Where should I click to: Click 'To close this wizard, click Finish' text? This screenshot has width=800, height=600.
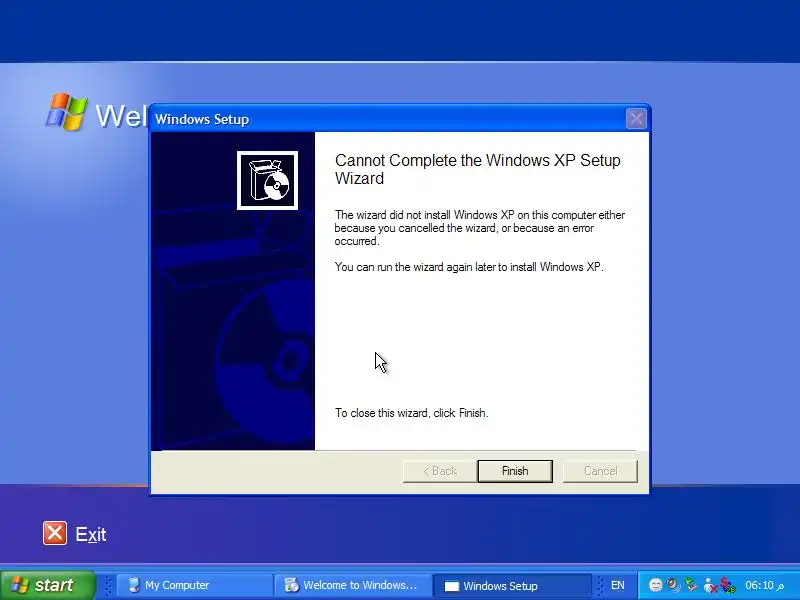click(411, 413)
